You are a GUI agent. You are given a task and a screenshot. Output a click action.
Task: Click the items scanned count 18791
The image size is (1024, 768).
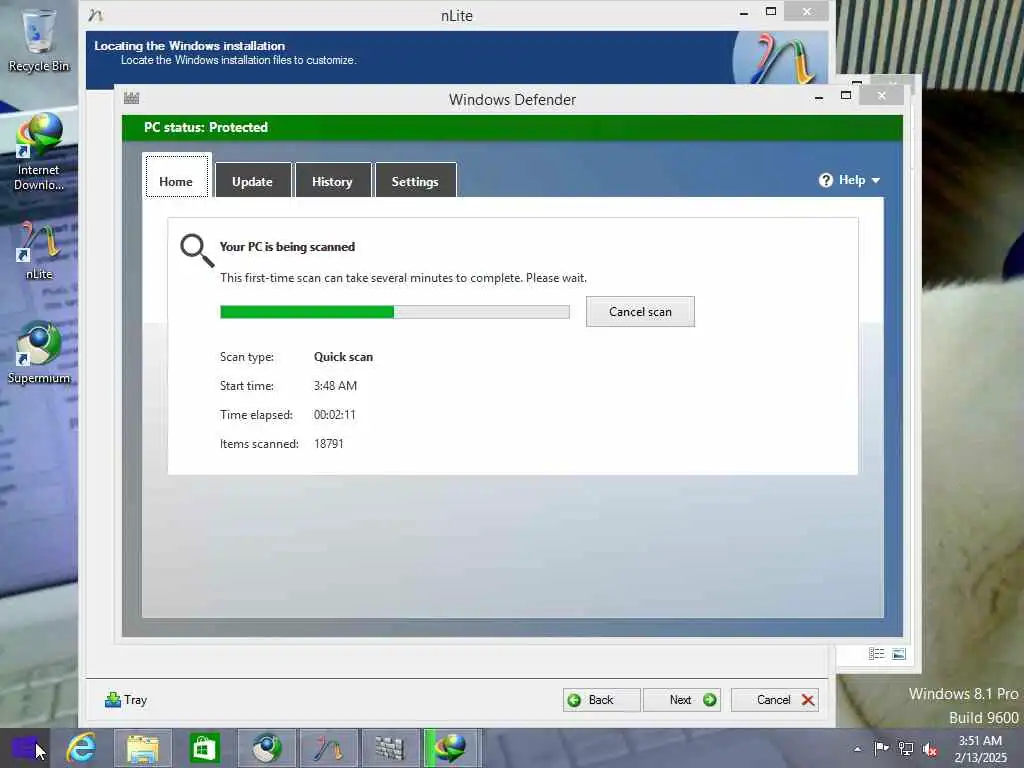pyautogui.click(x=328, y=443)
